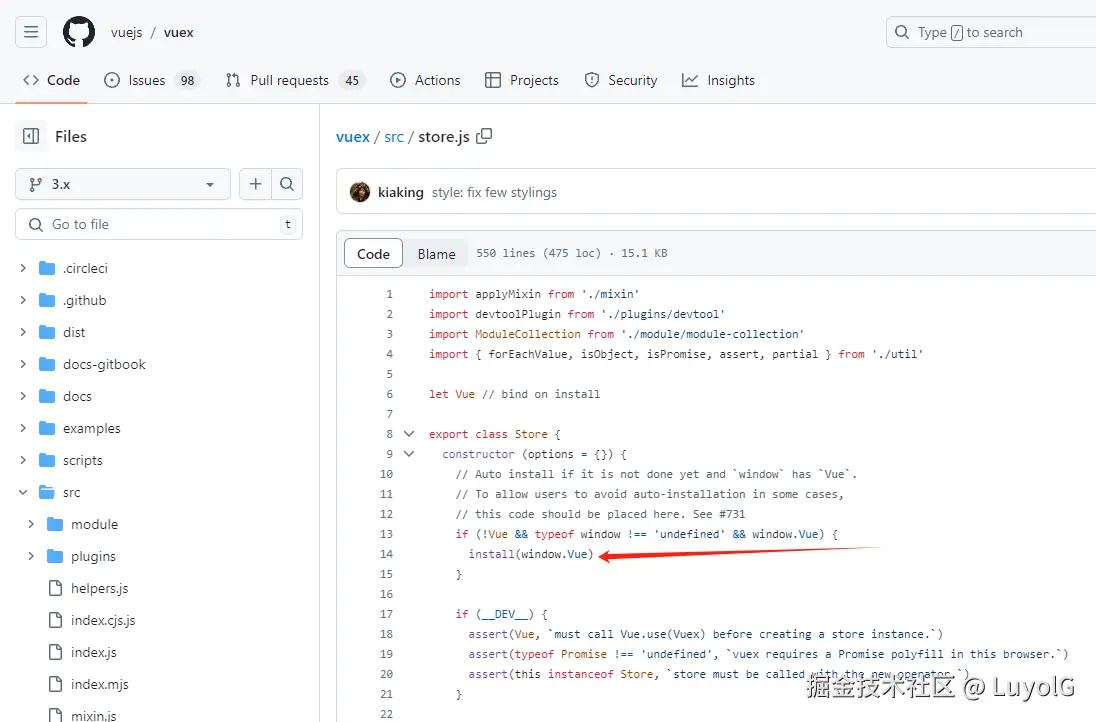The width and height of the screenshot is (1096, 722).
Task: Switch to the Projects tab
Action: click(x=522, y=80)
